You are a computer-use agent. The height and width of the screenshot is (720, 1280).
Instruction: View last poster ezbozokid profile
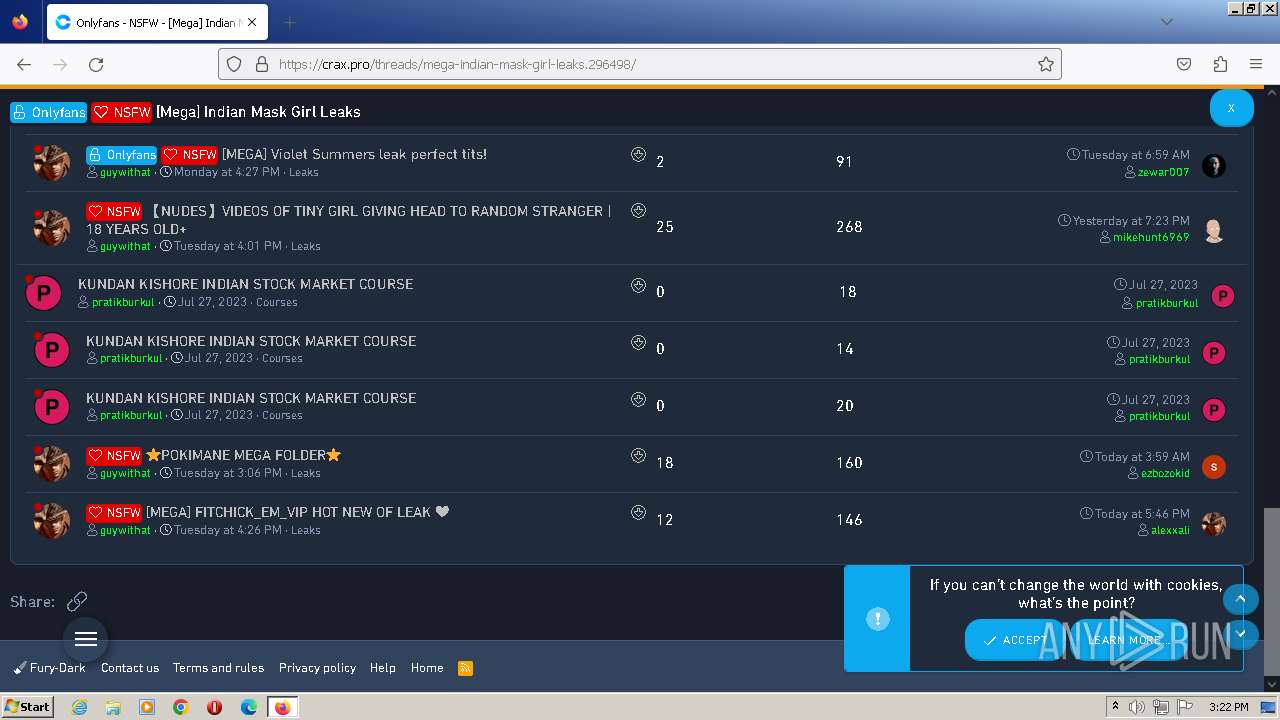[x=1165, y=473]
